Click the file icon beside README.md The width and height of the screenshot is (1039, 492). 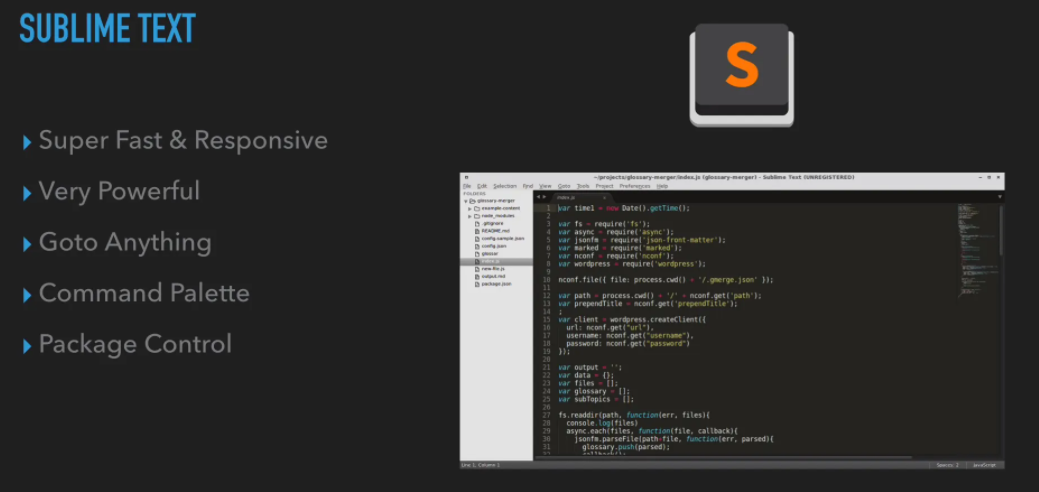point(477,231)
